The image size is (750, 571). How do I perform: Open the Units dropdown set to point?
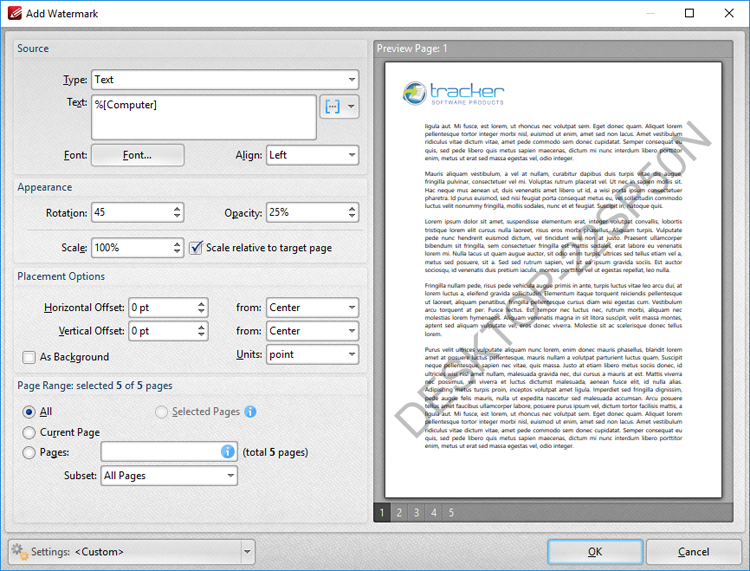[311, 354]
